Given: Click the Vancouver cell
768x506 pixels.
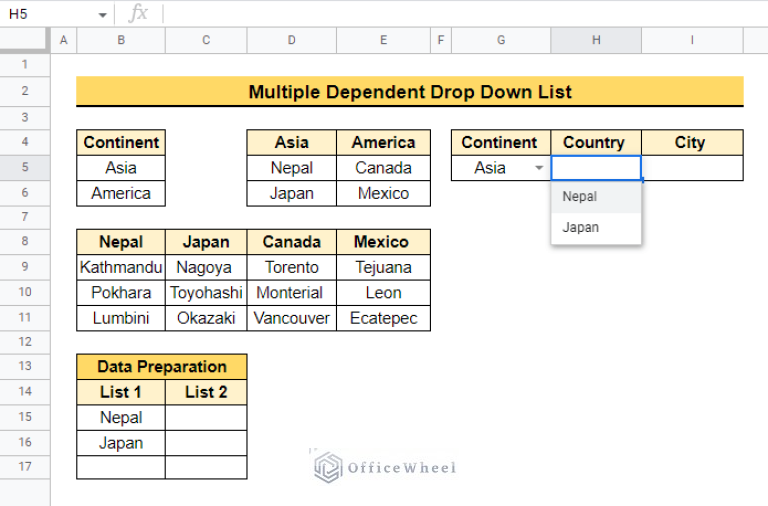Looking at the screenshot, I should (x=292, y=318).
